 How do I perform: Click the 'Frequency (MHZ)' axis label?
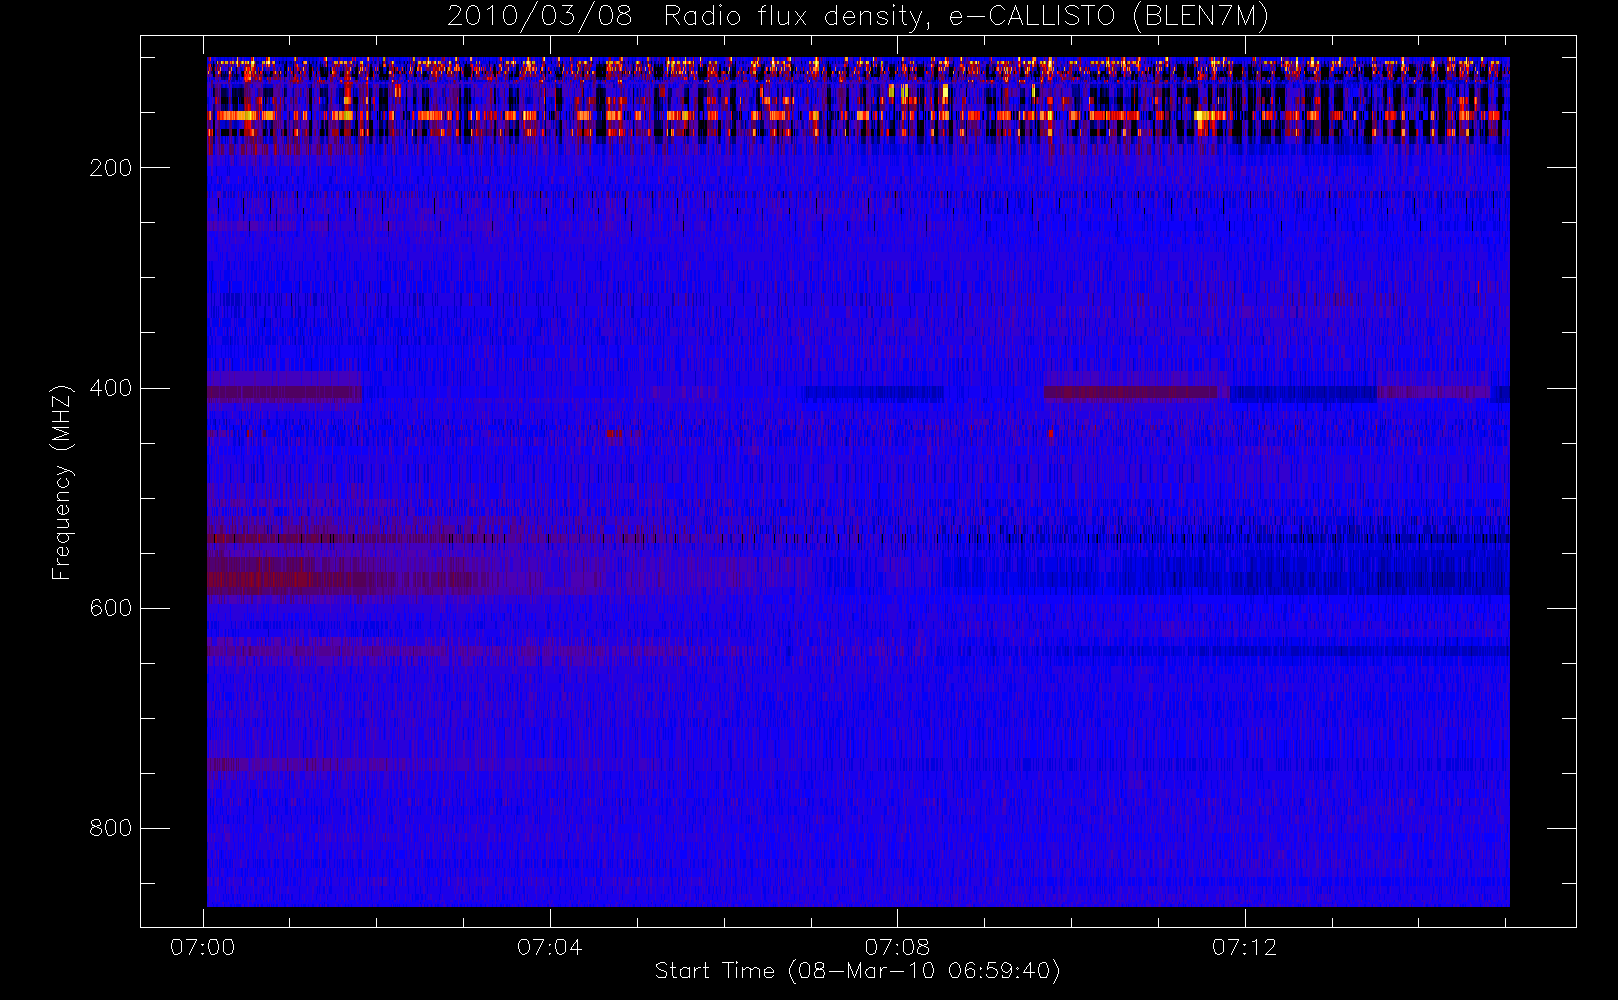coord(62,482)
